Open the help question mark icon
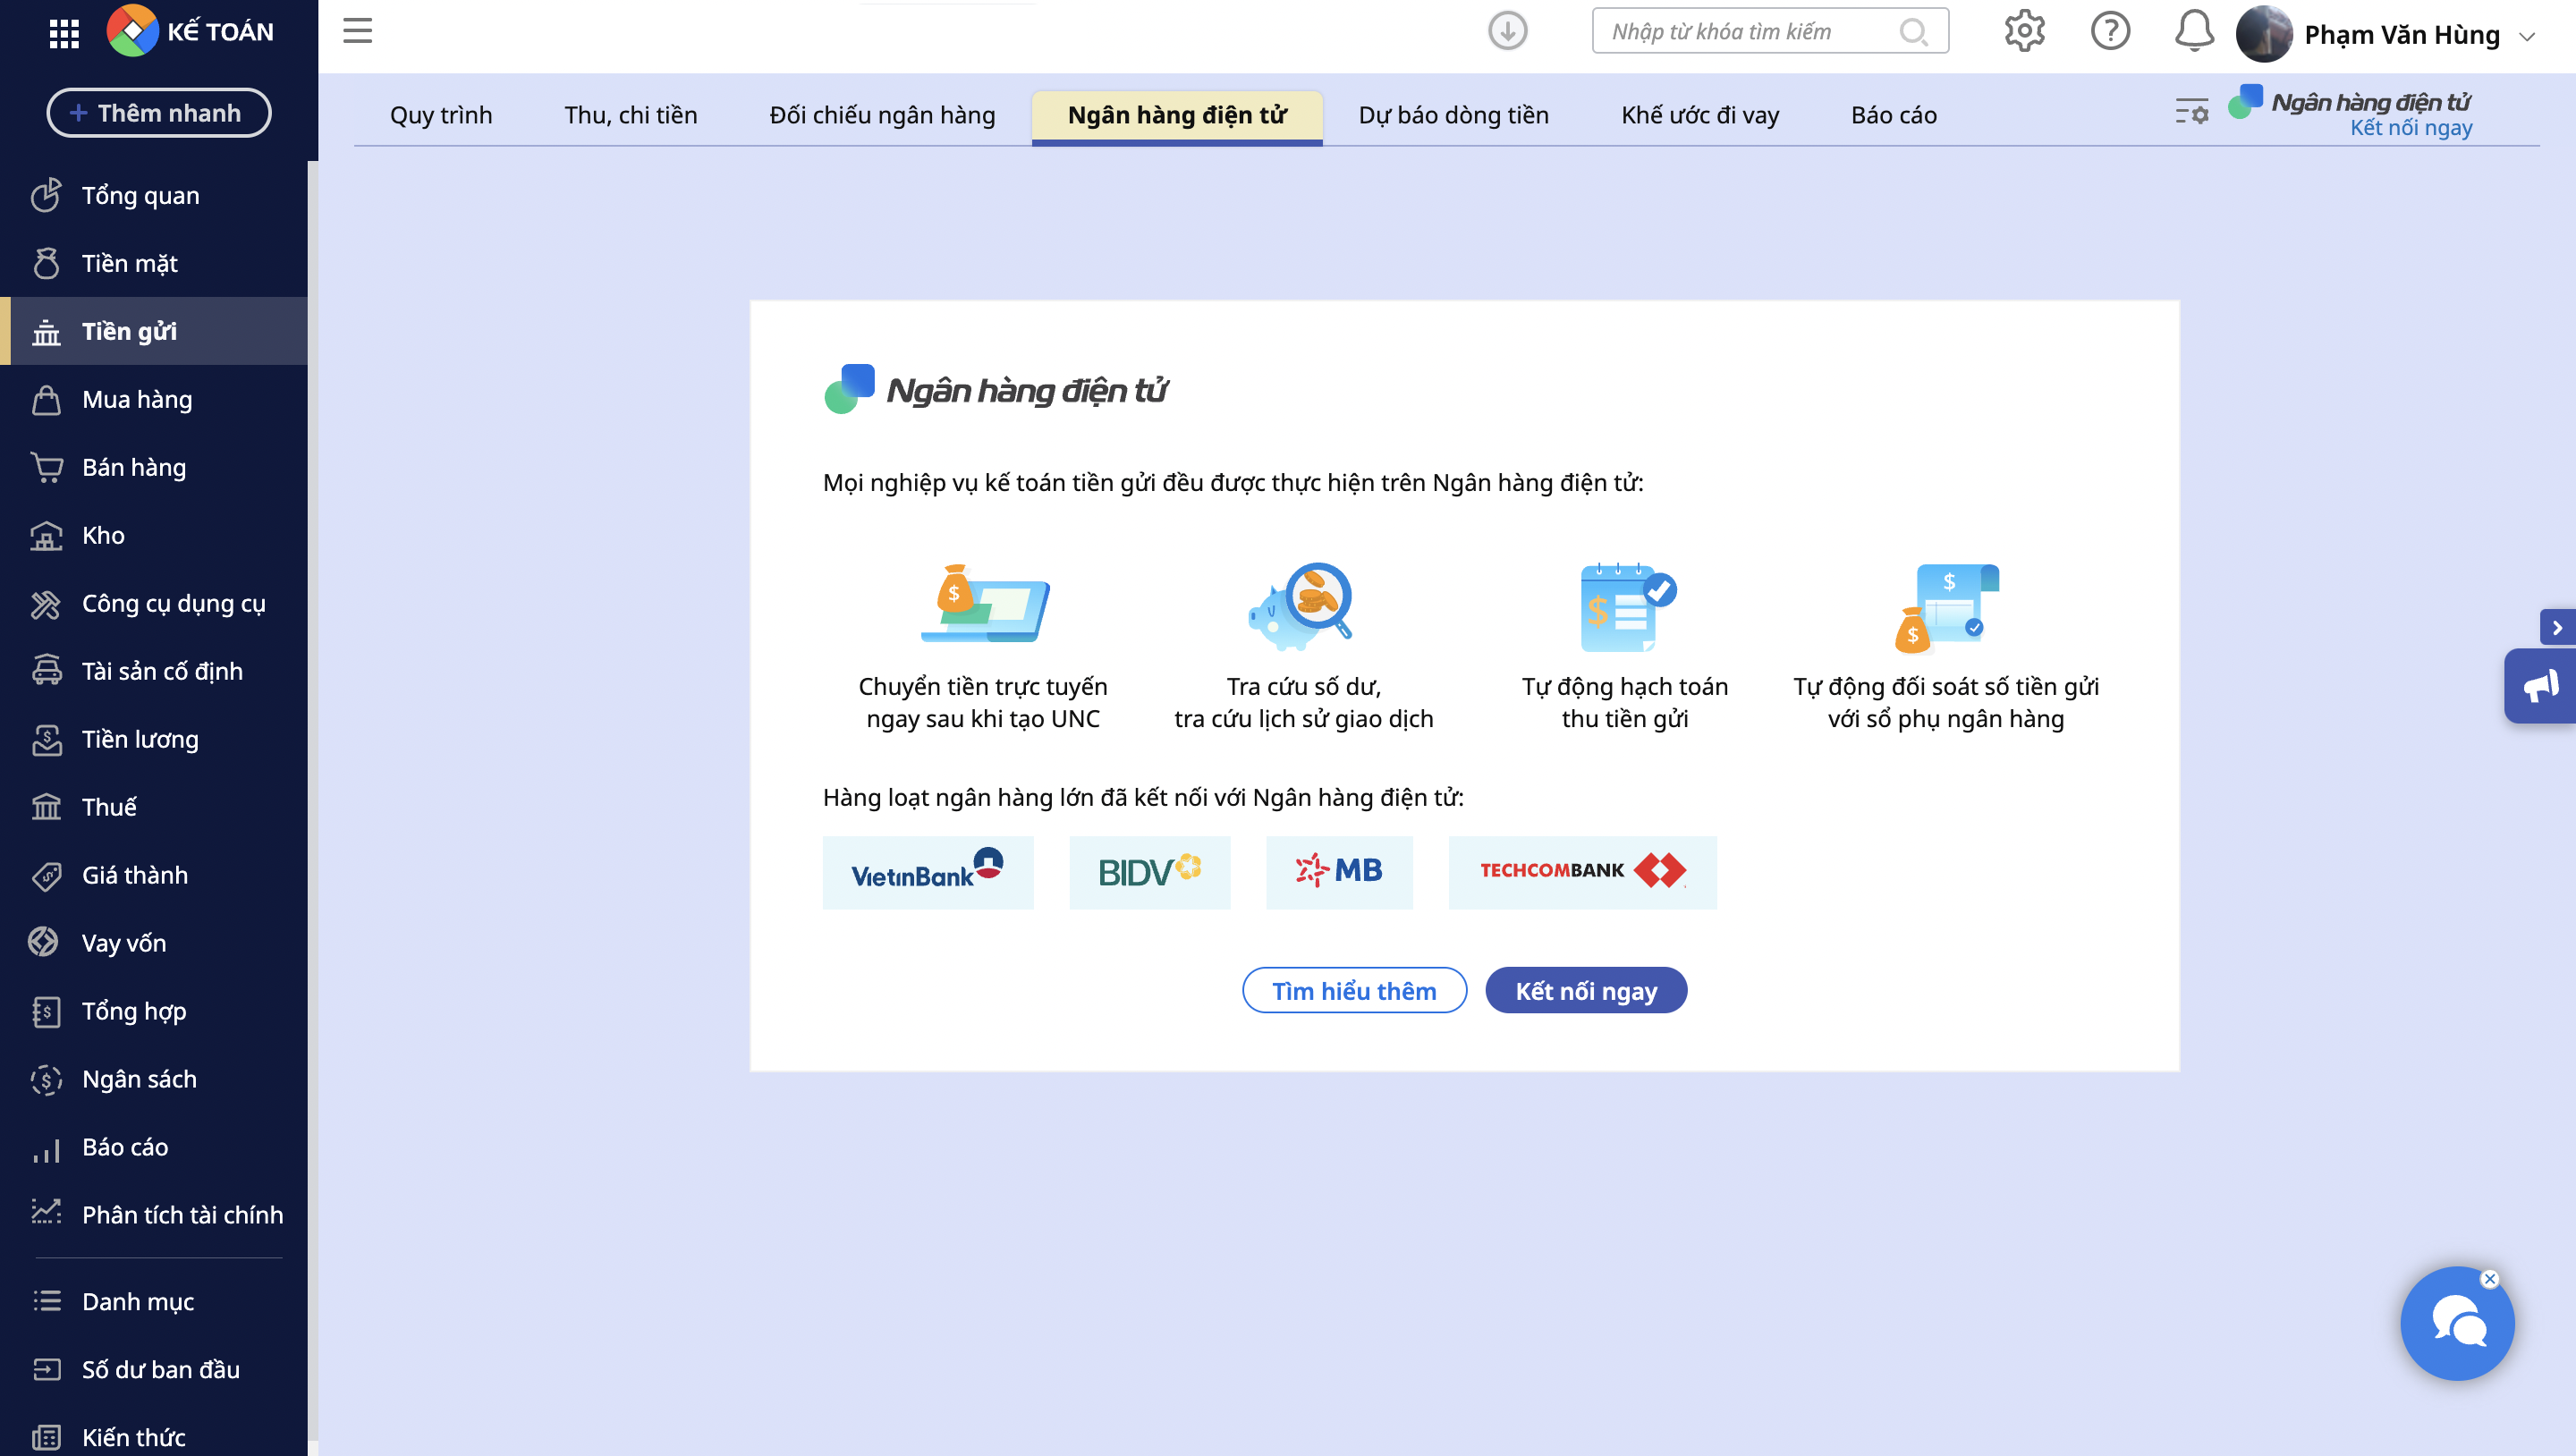Viewport: 2576px width, 1456px height. coord(2110,31)
